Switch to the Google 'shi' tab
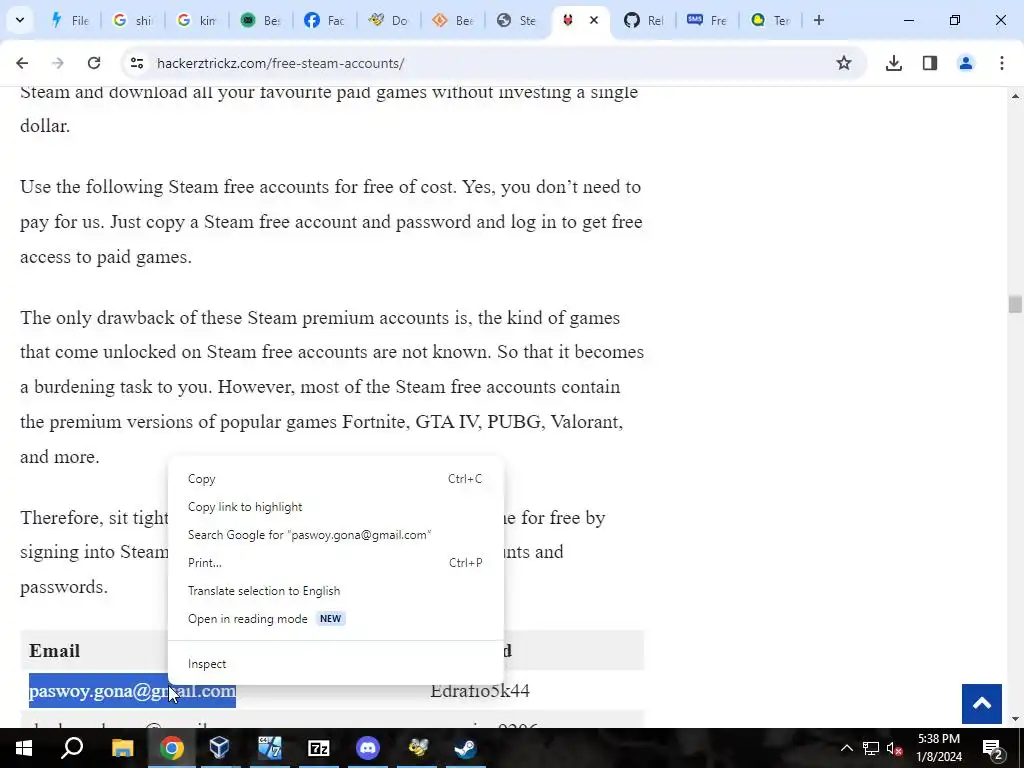Image resolution: width=1024 pixels, height=768 pixels. pyautogui.click(x=133, y=20)
